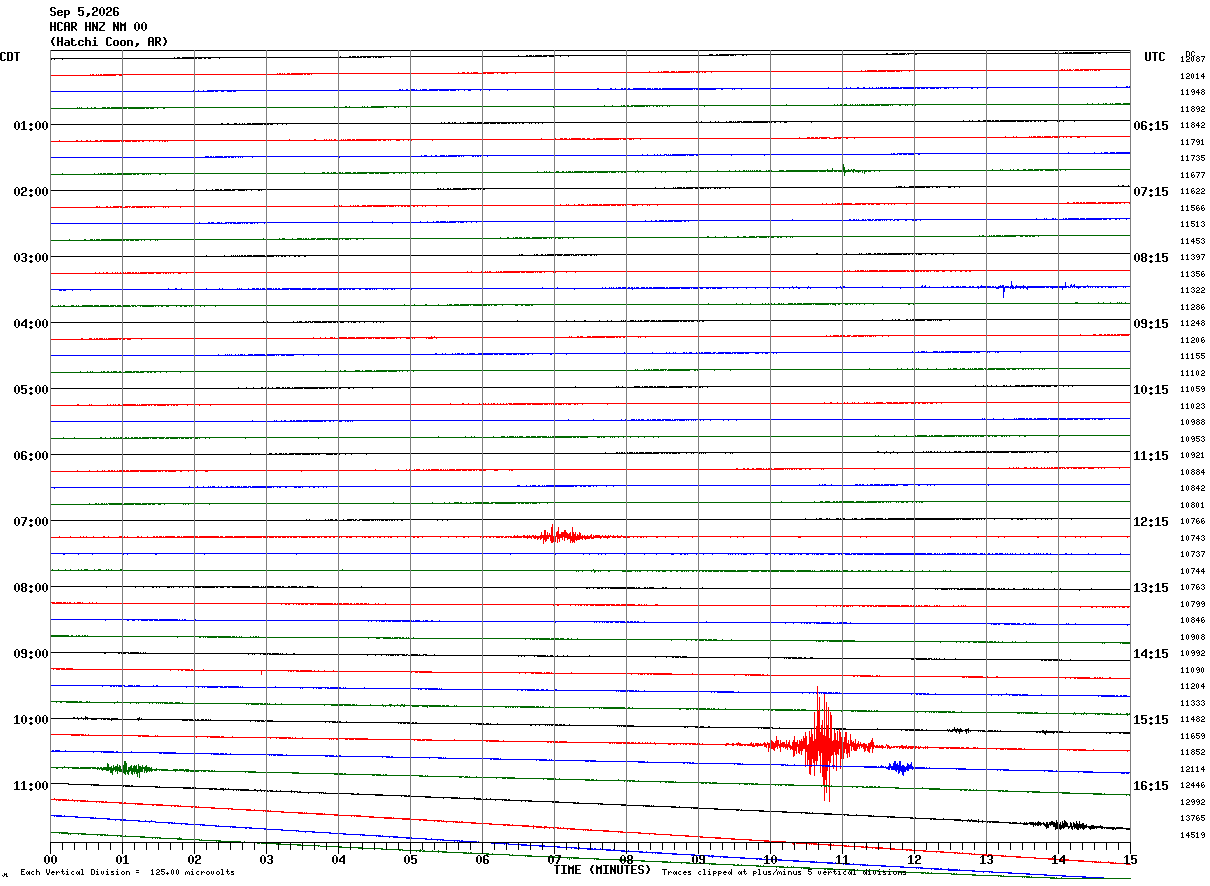
Task: Click the HCAR HNZ NM 00 station header
Action: (x=98, y=27)
